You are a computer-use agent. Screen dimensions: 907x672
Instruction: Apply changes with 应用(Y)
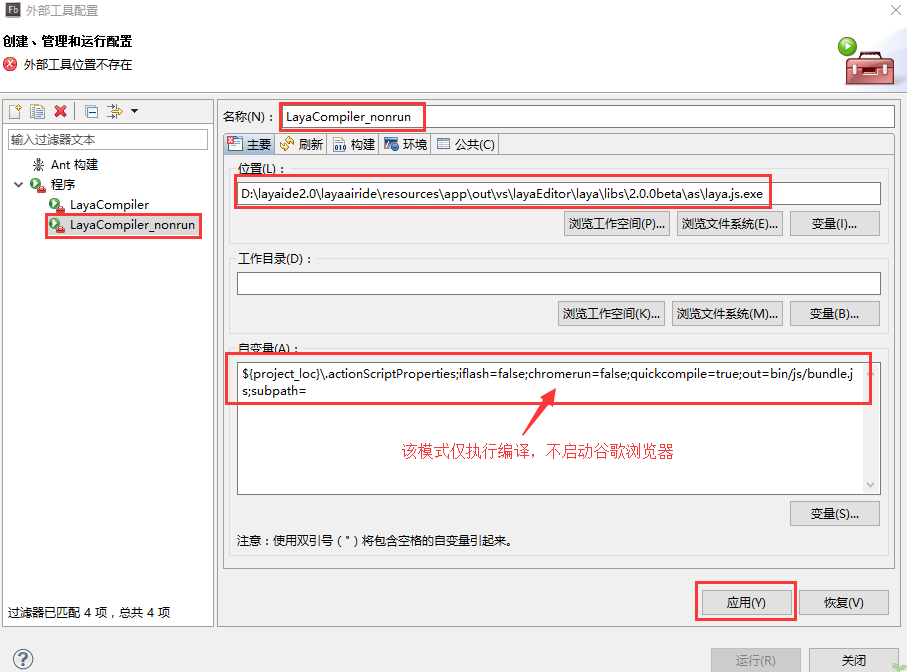[x=746, y=603]
